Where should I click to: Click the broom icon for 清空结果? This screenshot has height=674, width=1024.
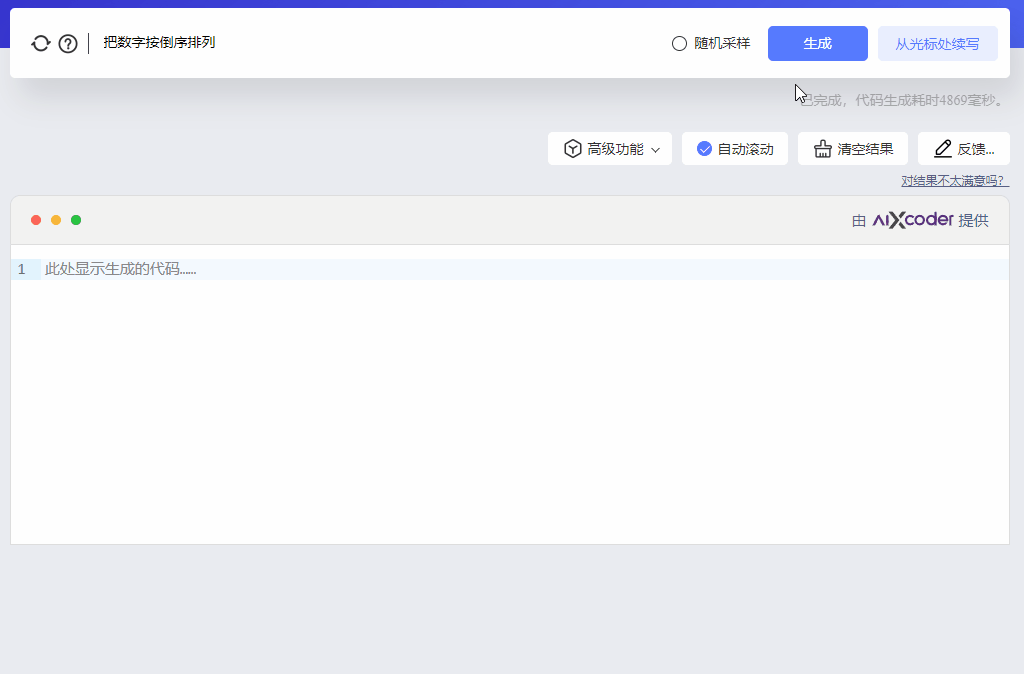tap(823, 149)
